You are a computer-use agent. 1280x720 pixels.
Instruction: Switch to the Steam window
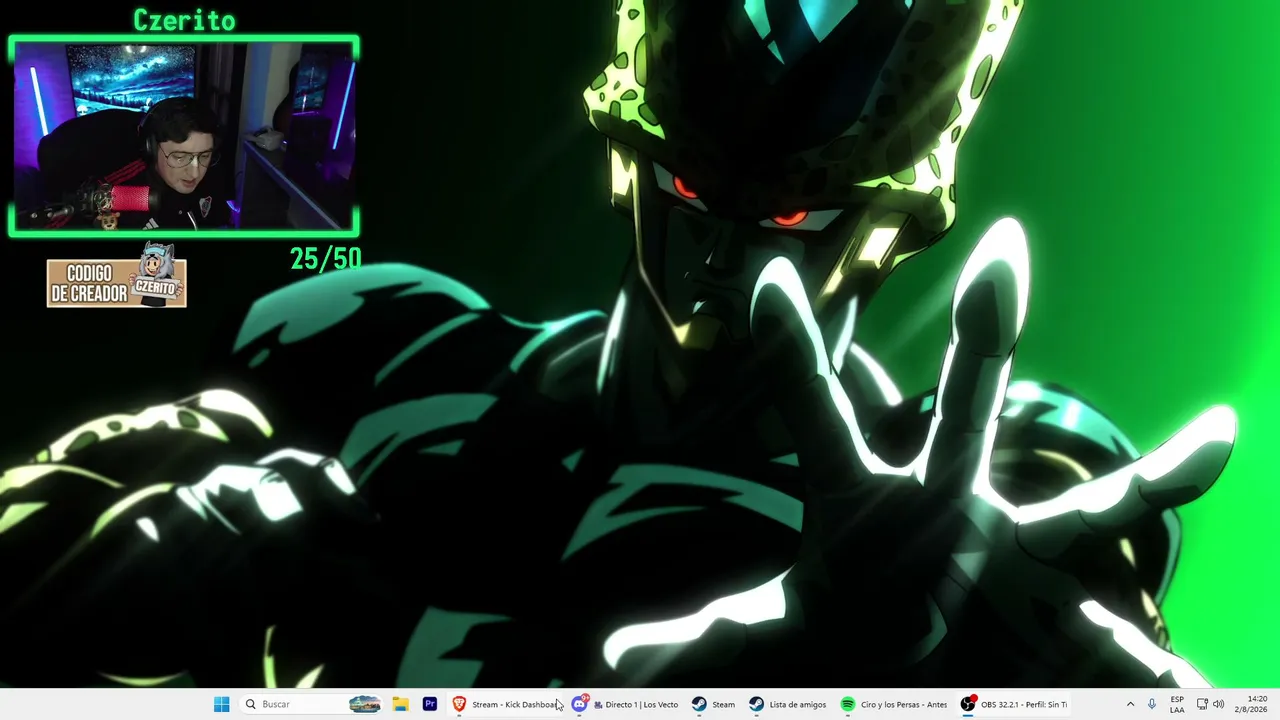(x=714, y=704)
